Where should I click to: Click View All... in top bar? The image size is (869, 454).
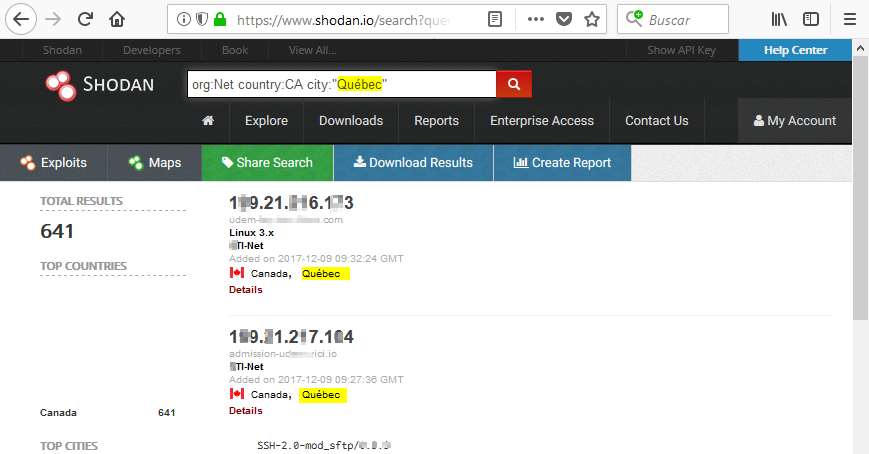point(313,50)
